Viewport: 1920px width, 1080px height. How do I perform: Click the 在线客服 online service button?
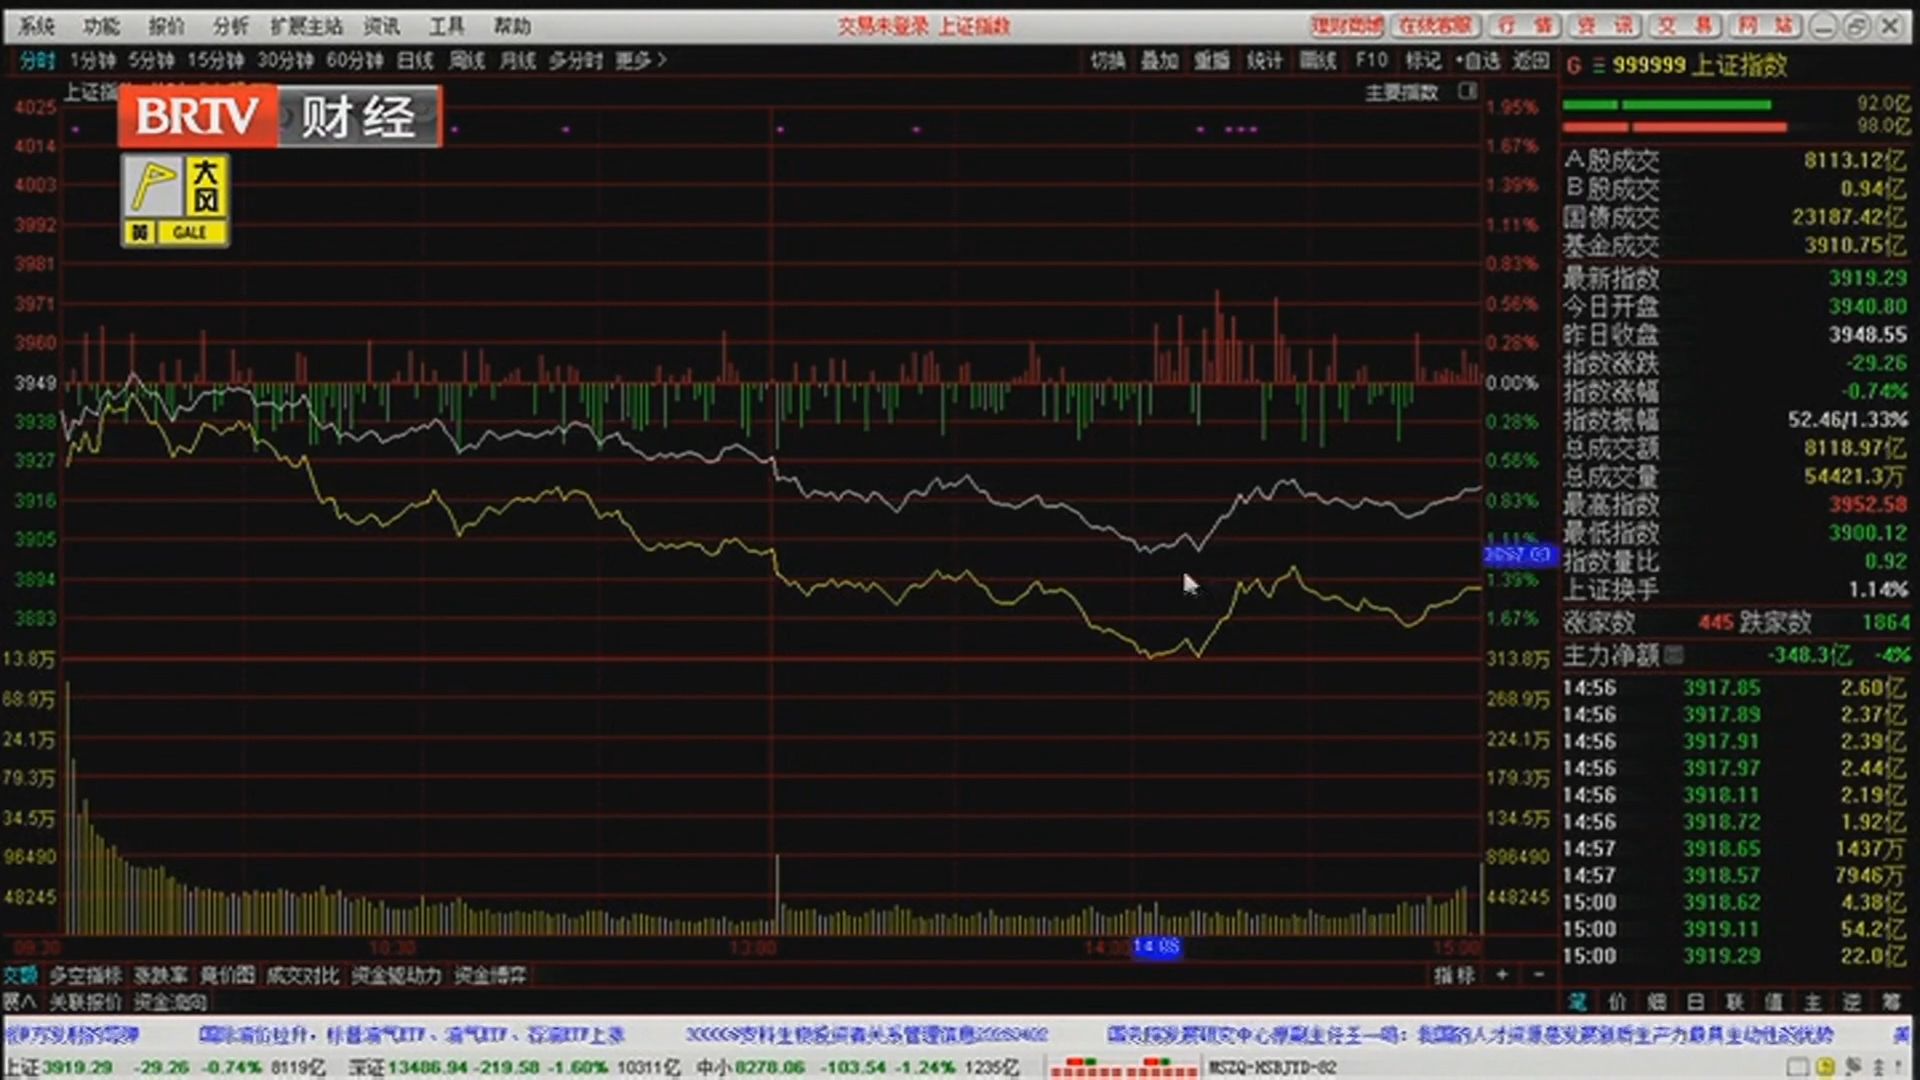click(x=1436, y=27)
